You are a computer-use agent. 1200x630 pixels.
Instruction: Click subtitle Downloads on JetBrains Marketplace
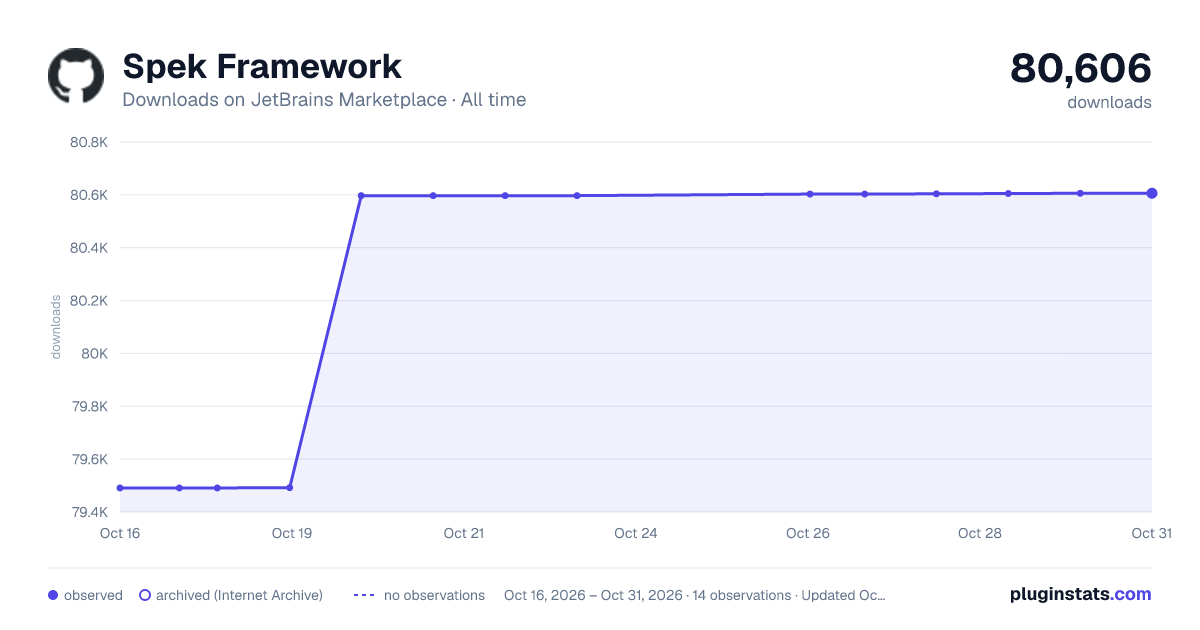pos(285,100)
